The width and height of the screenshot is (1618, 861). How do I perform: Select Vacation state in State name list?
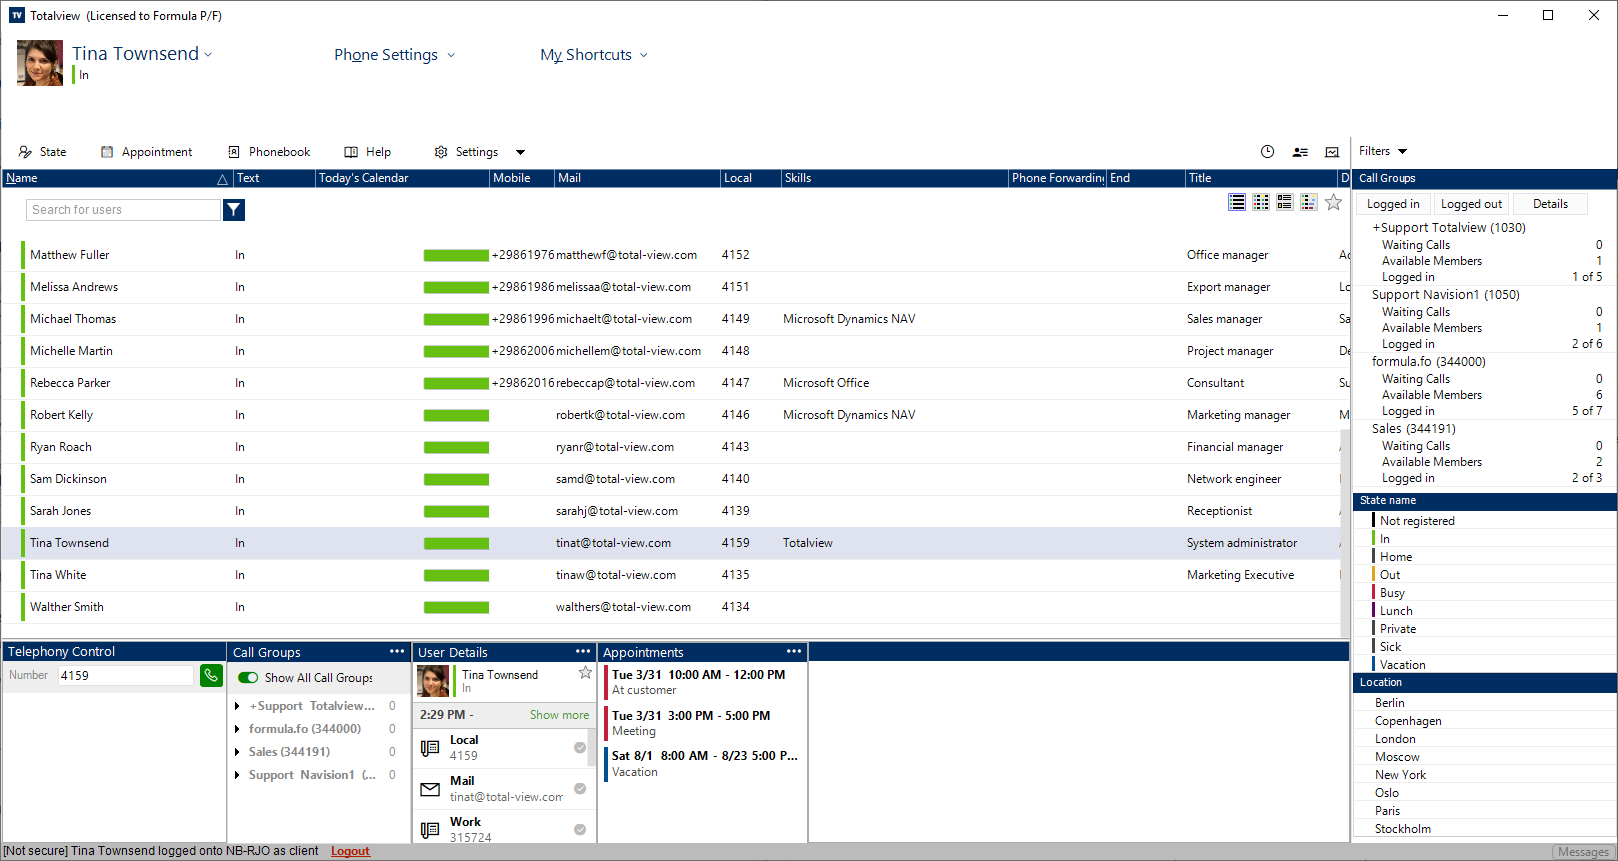[x=1402, y=665]
